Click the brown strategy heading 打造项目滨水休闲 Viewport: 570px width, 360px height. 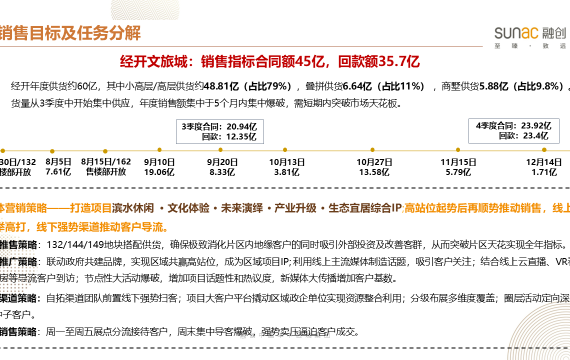236,208
